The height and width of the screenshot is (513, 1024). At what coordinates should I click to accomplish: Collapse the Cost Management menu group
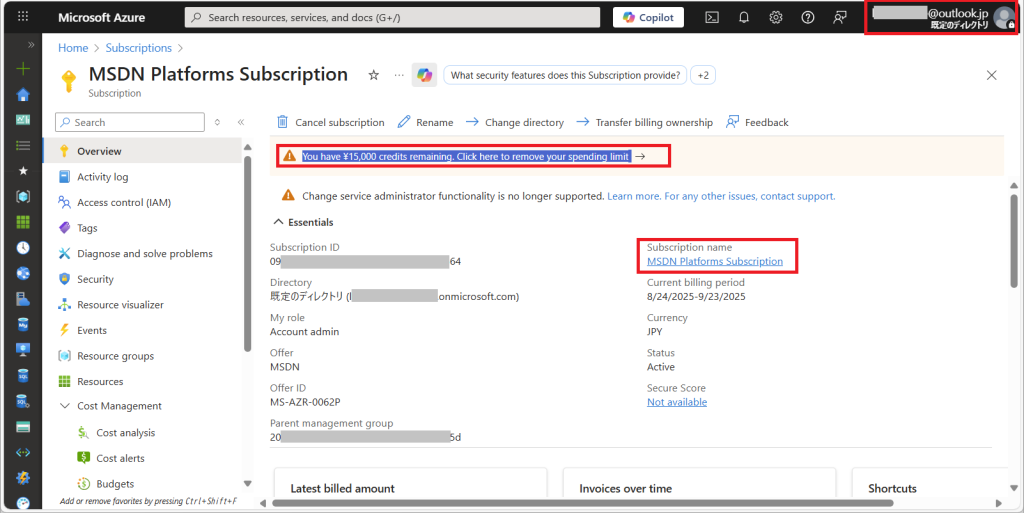coord(65,406)
